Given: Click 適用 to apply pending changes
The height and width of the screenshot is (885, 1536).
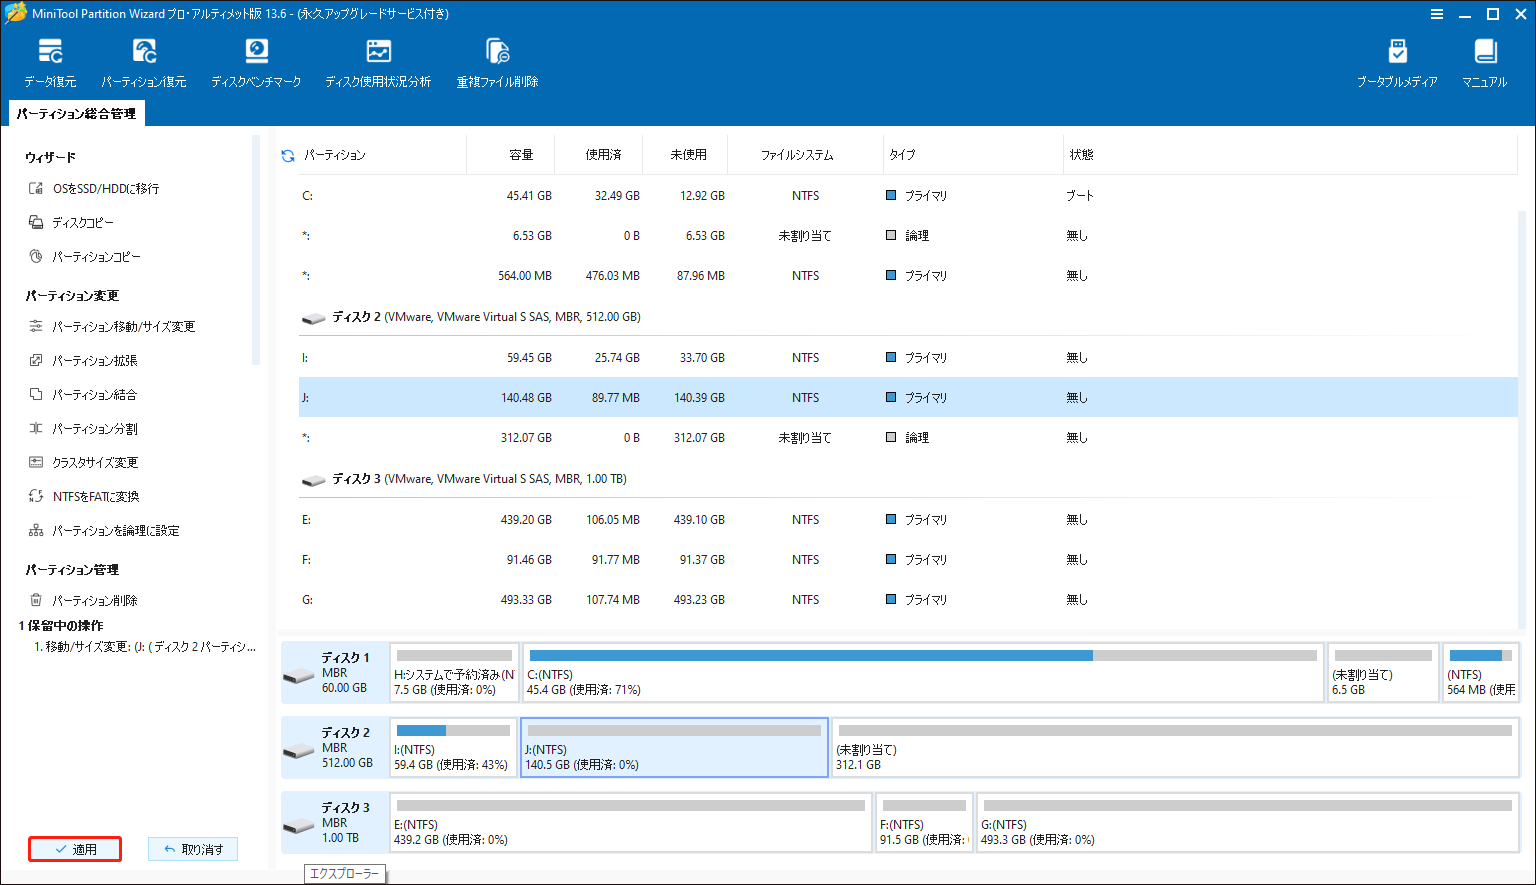Looking at the screenshot, I should click(75, 849).
